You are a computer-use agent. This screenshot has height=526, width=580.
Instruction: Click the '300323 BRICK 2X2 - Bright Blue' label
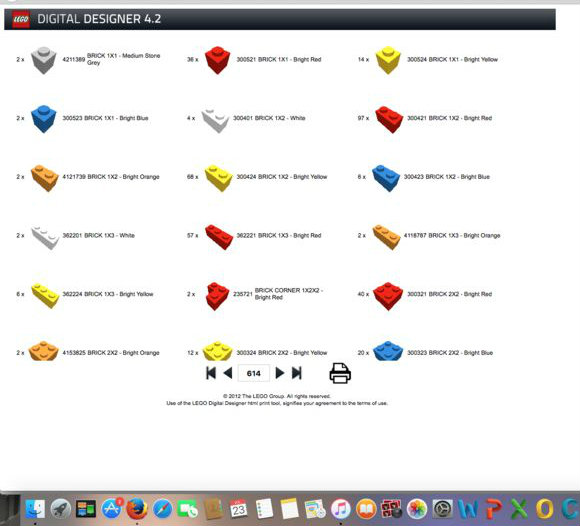coord(450,353)
